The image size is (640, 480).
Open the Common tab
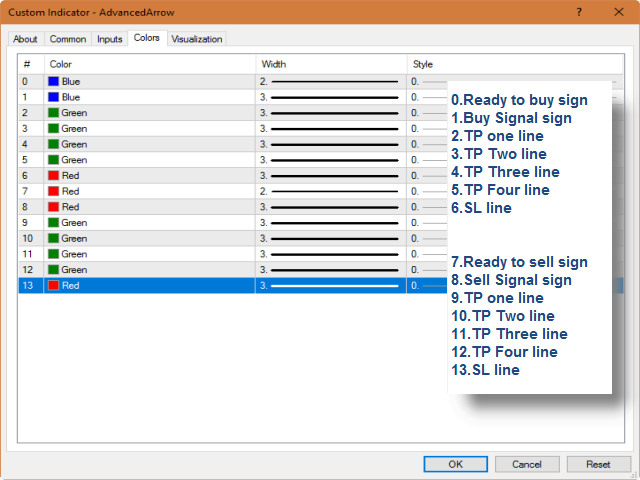pyautogui.click(x=68, y=39)
